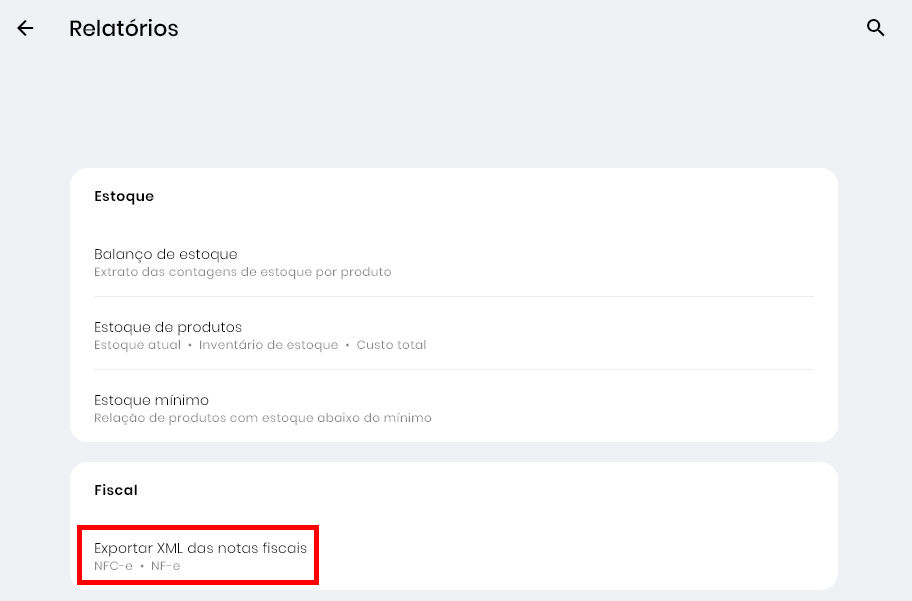Click the NF-e label
912x601 pixels.
166,566
